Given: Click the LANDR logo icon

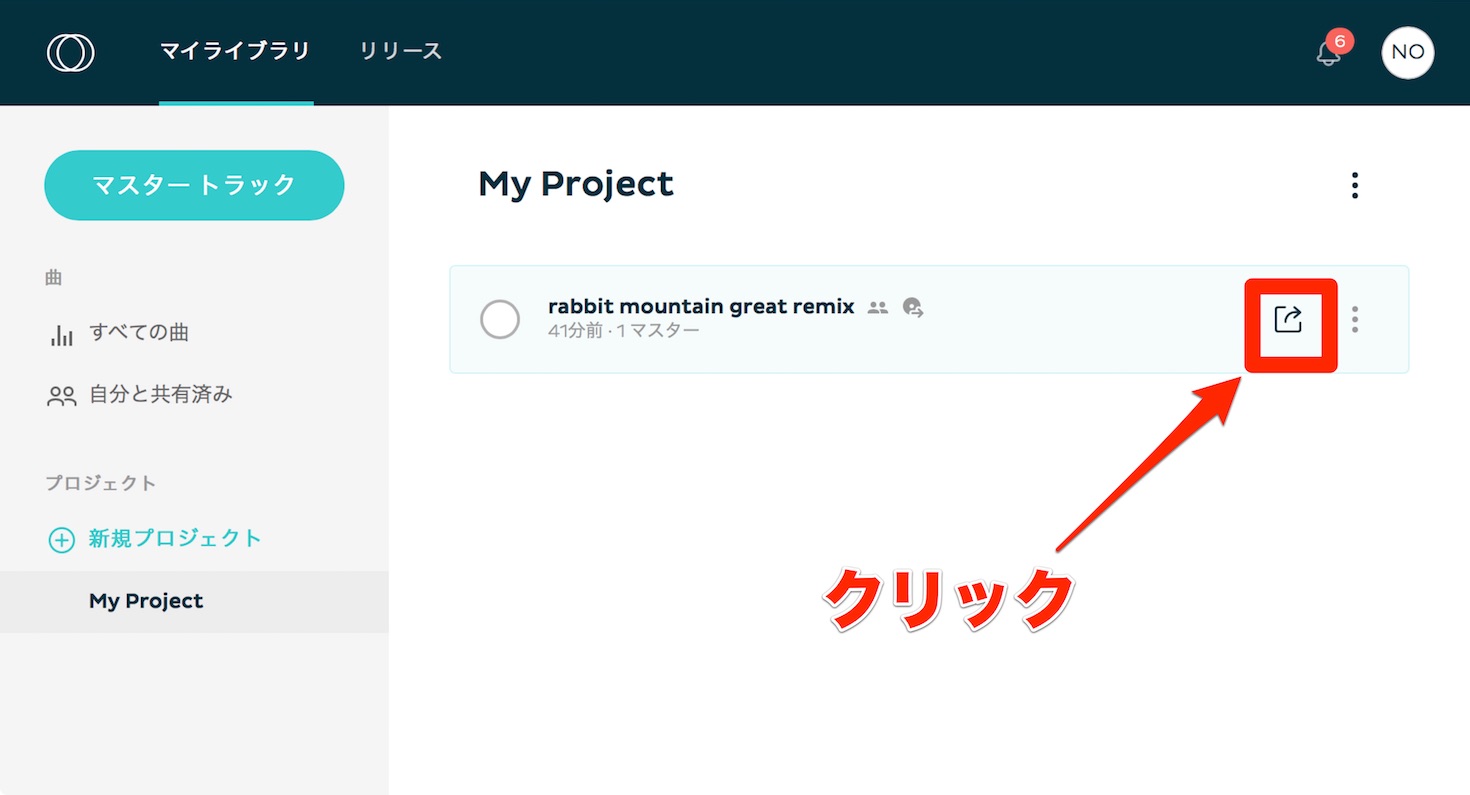Looking at the screenshot, I should pos(71,52).
